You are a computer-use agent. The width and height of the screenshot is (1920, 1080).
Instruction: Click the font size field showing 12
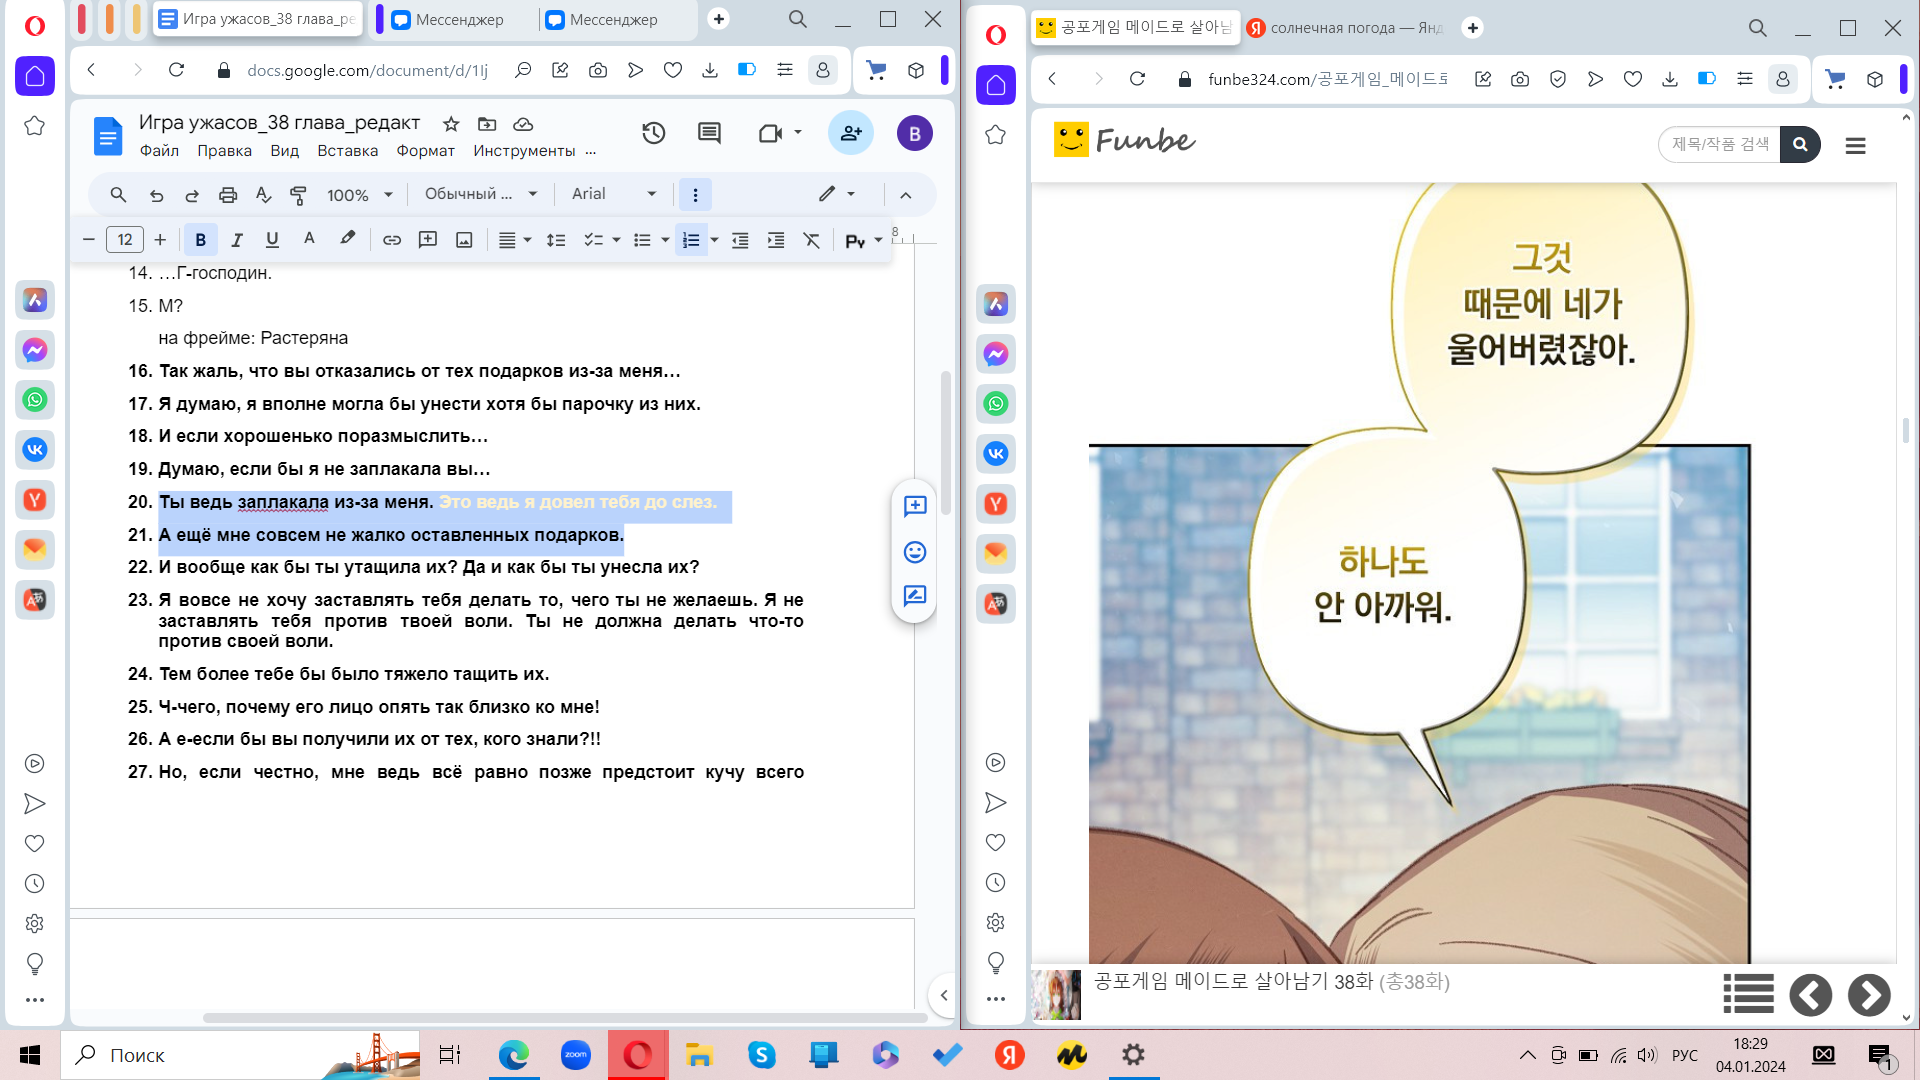point(125,240)
